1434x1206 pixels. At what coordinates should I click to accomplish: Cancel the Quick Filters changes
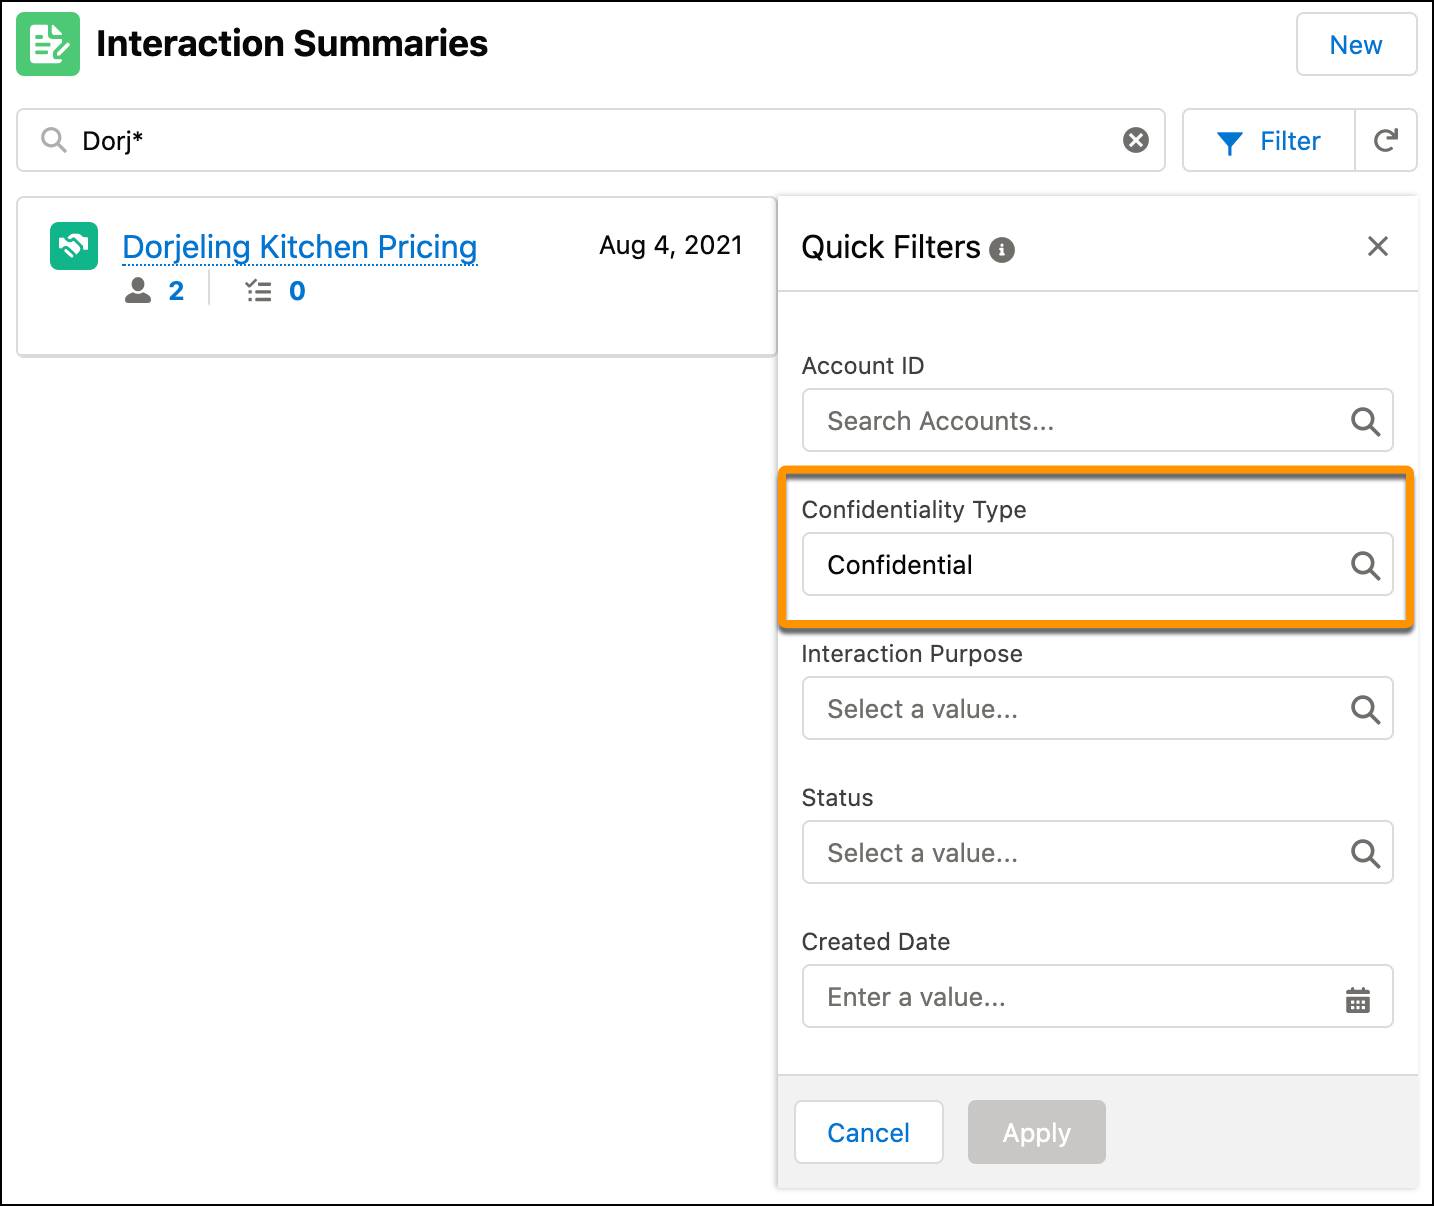tap(868, 1132)
